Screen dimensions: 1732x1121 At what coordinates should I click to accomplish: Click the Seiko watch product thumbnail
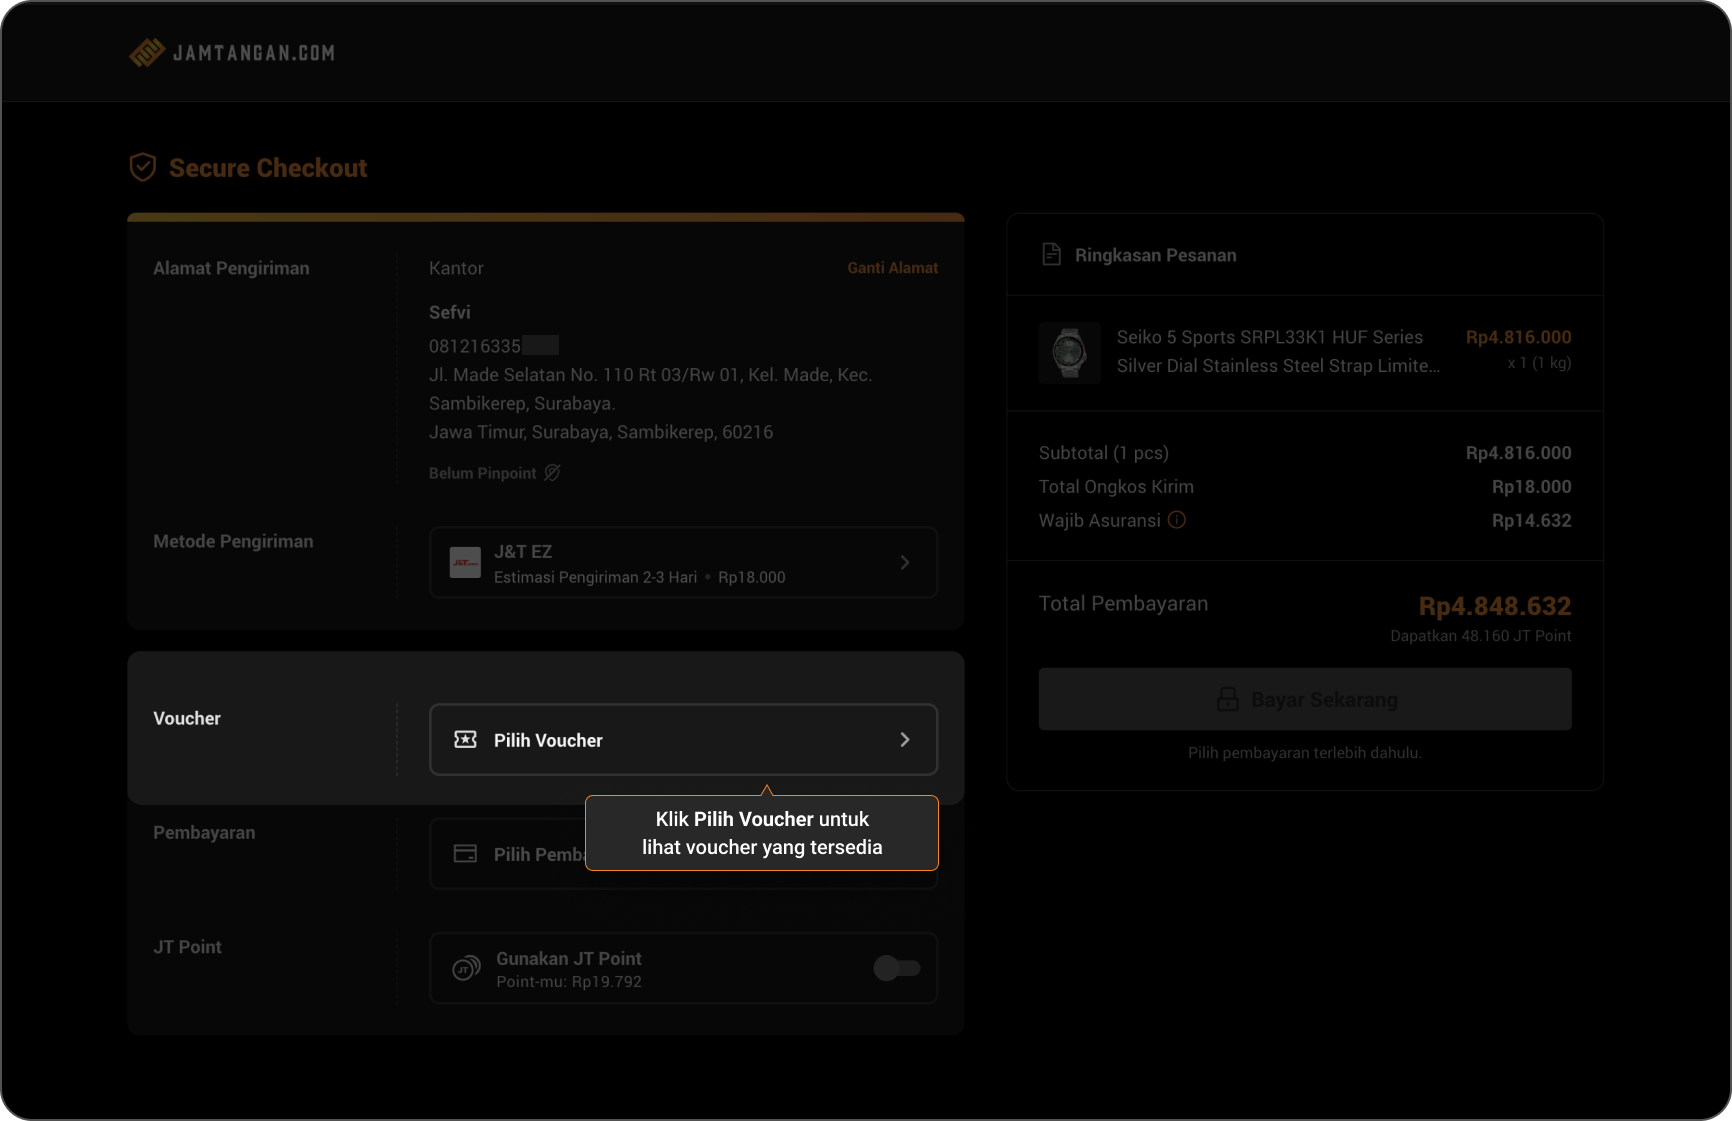click(x=1070, y=352)
